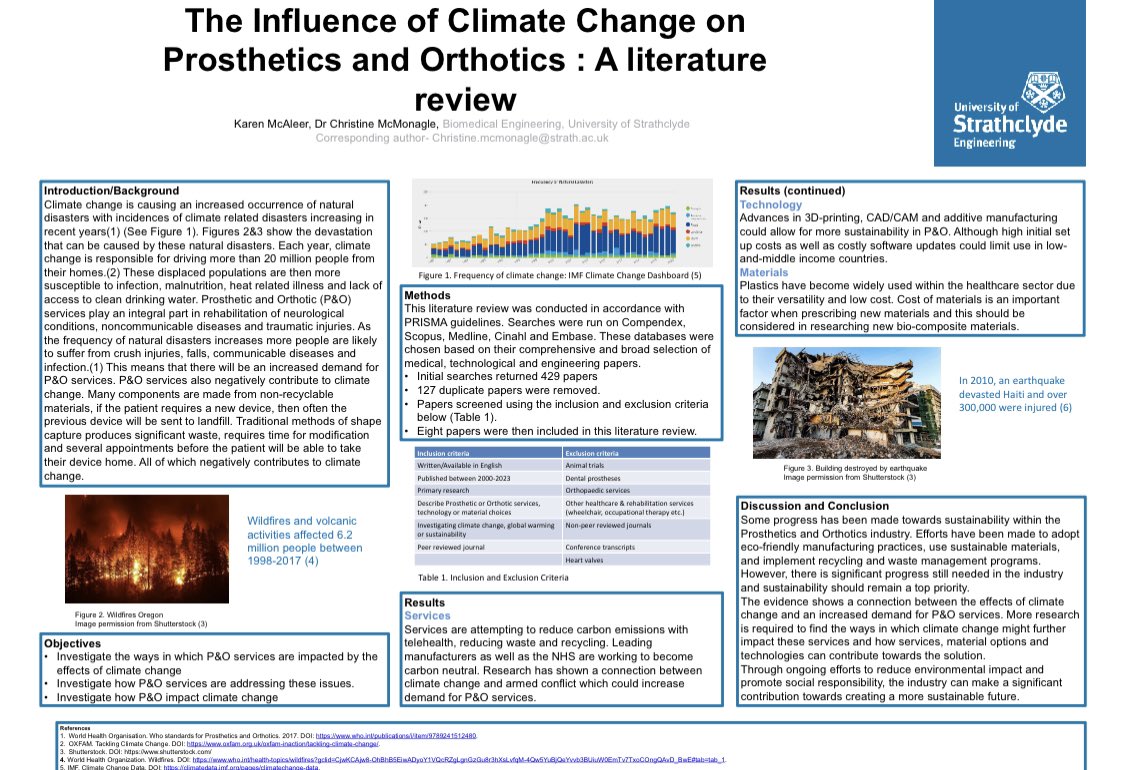Click the 'Results' heading above Services
The image size is (1125, 770).
point(424,603)
